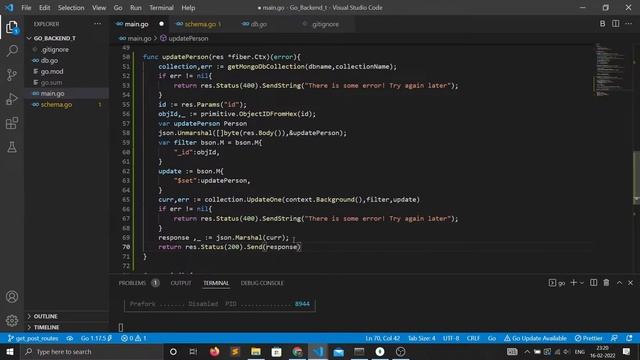
Task: Open the Search view in activity bar
Action: tap(12, 51)
